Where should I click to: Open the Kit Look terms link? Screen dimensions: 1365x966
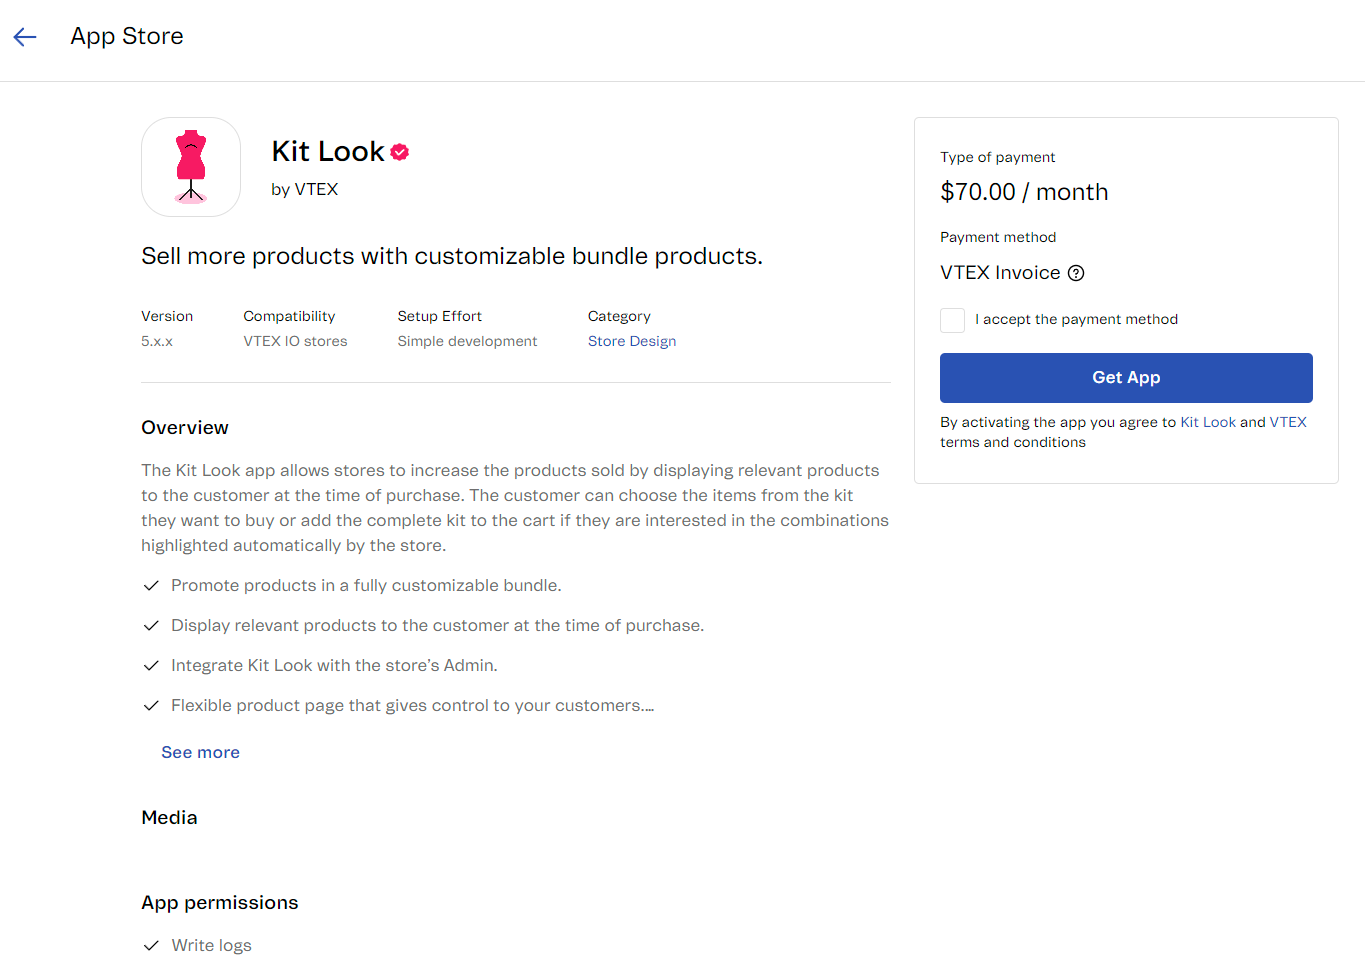pyautogui.click(x=1208, y=423)
